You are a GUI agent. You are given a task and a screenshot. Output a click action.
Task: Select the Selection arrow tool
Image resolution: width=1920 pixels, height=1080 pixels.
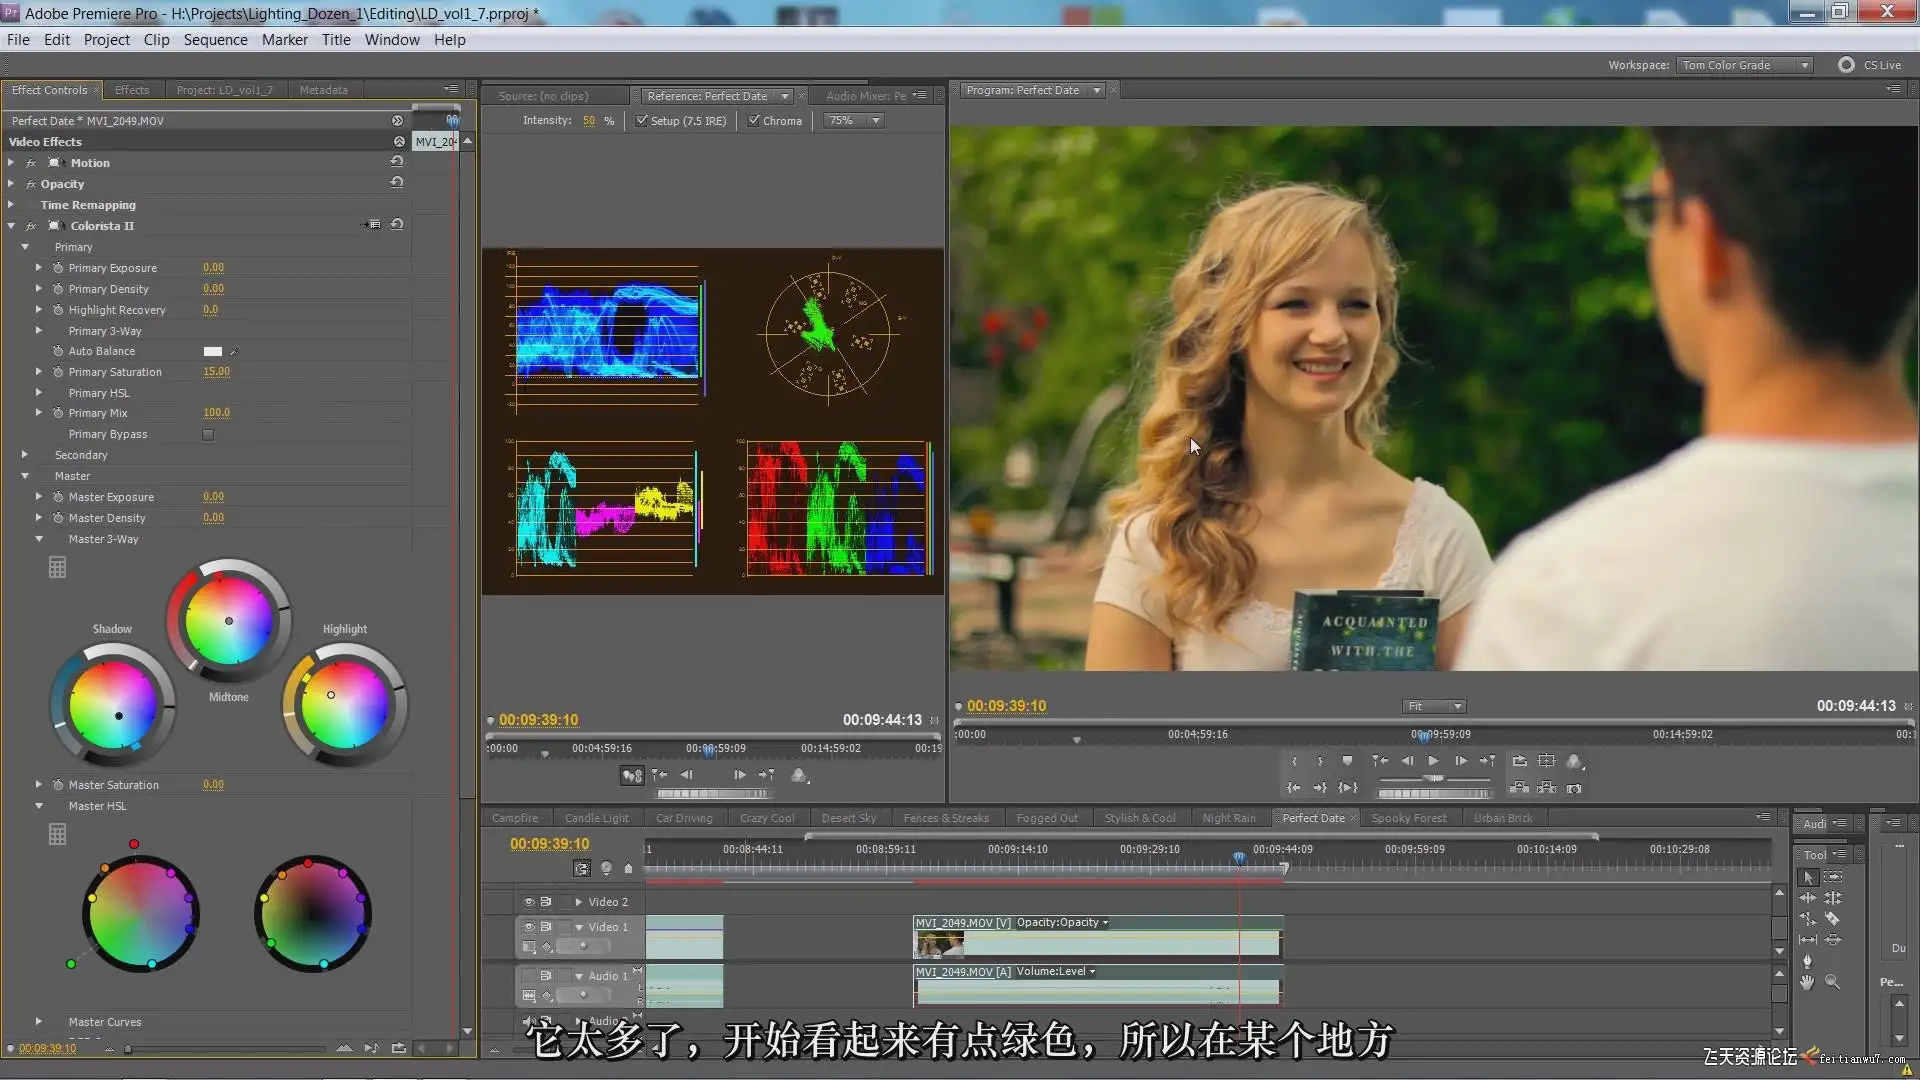point(1808,877)
